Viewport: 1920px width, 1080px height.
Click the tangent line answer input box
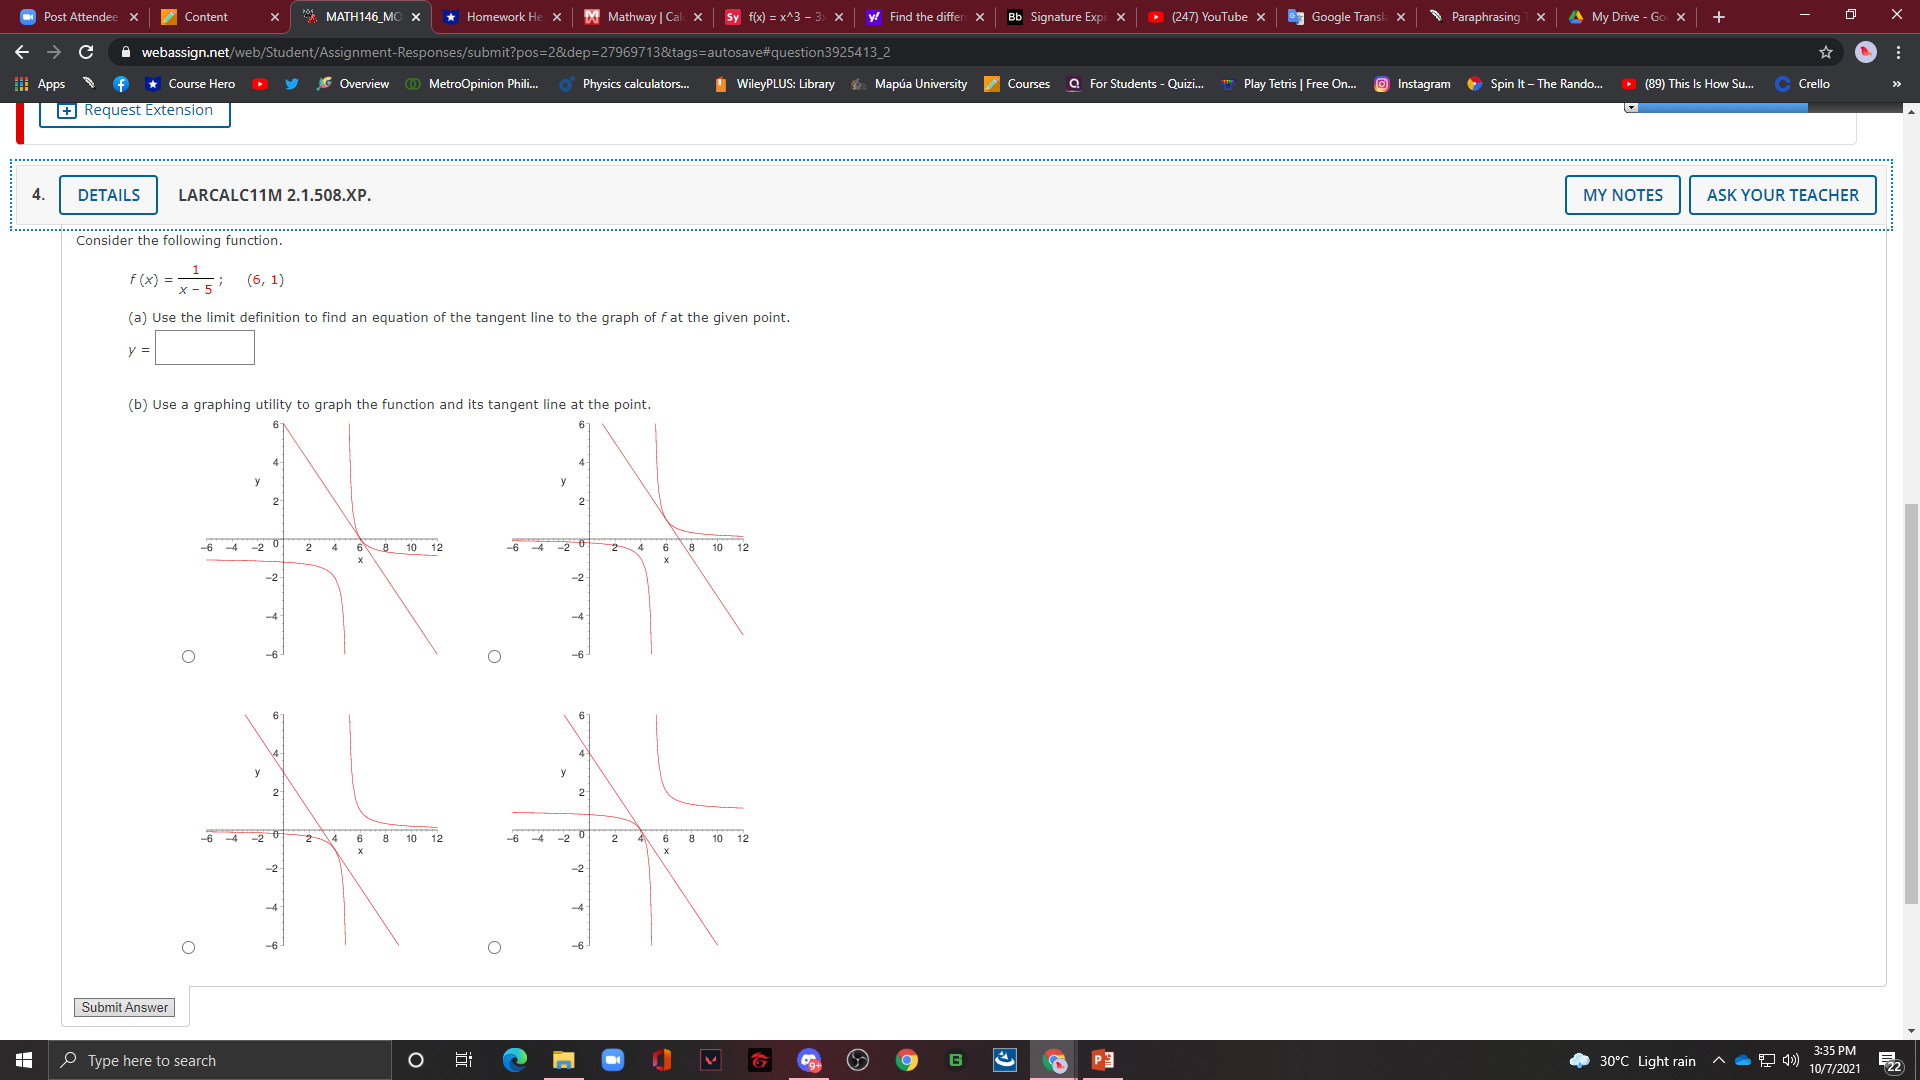click(x=205, y=348)
